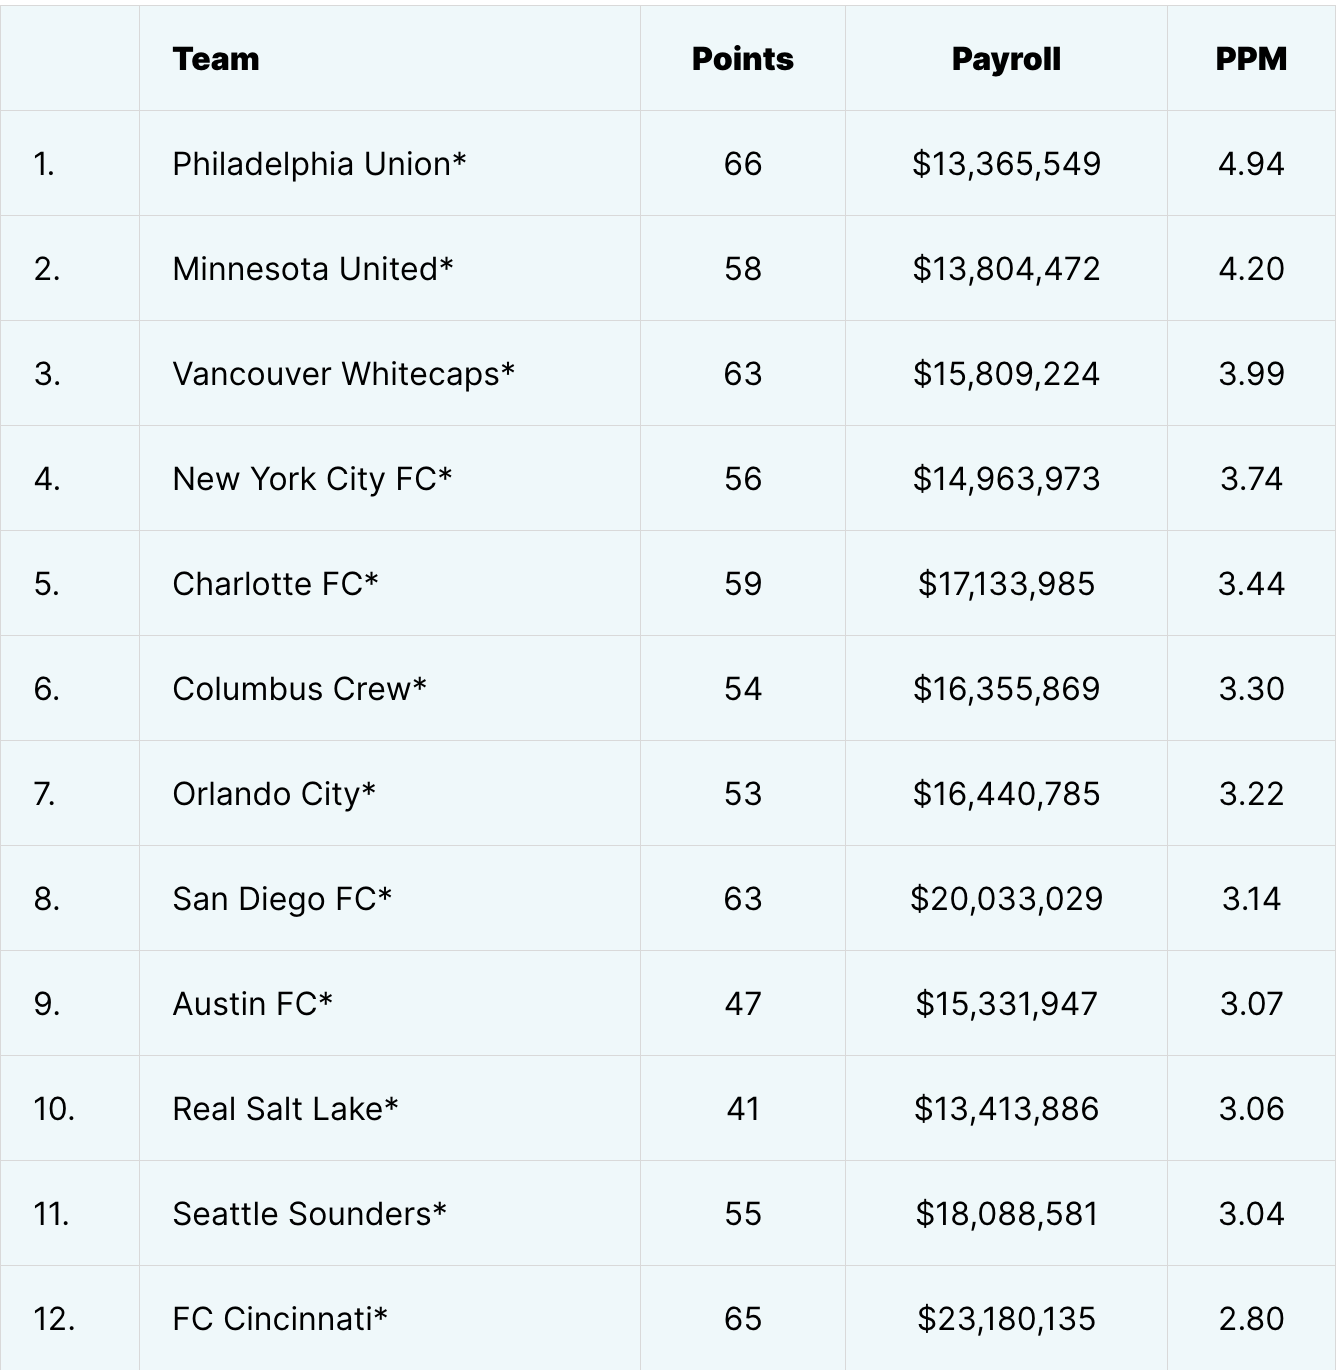The width and height of the screenshot is (1338, 1370).
Task: Click the Points column header
Action: tap(742, 59)
